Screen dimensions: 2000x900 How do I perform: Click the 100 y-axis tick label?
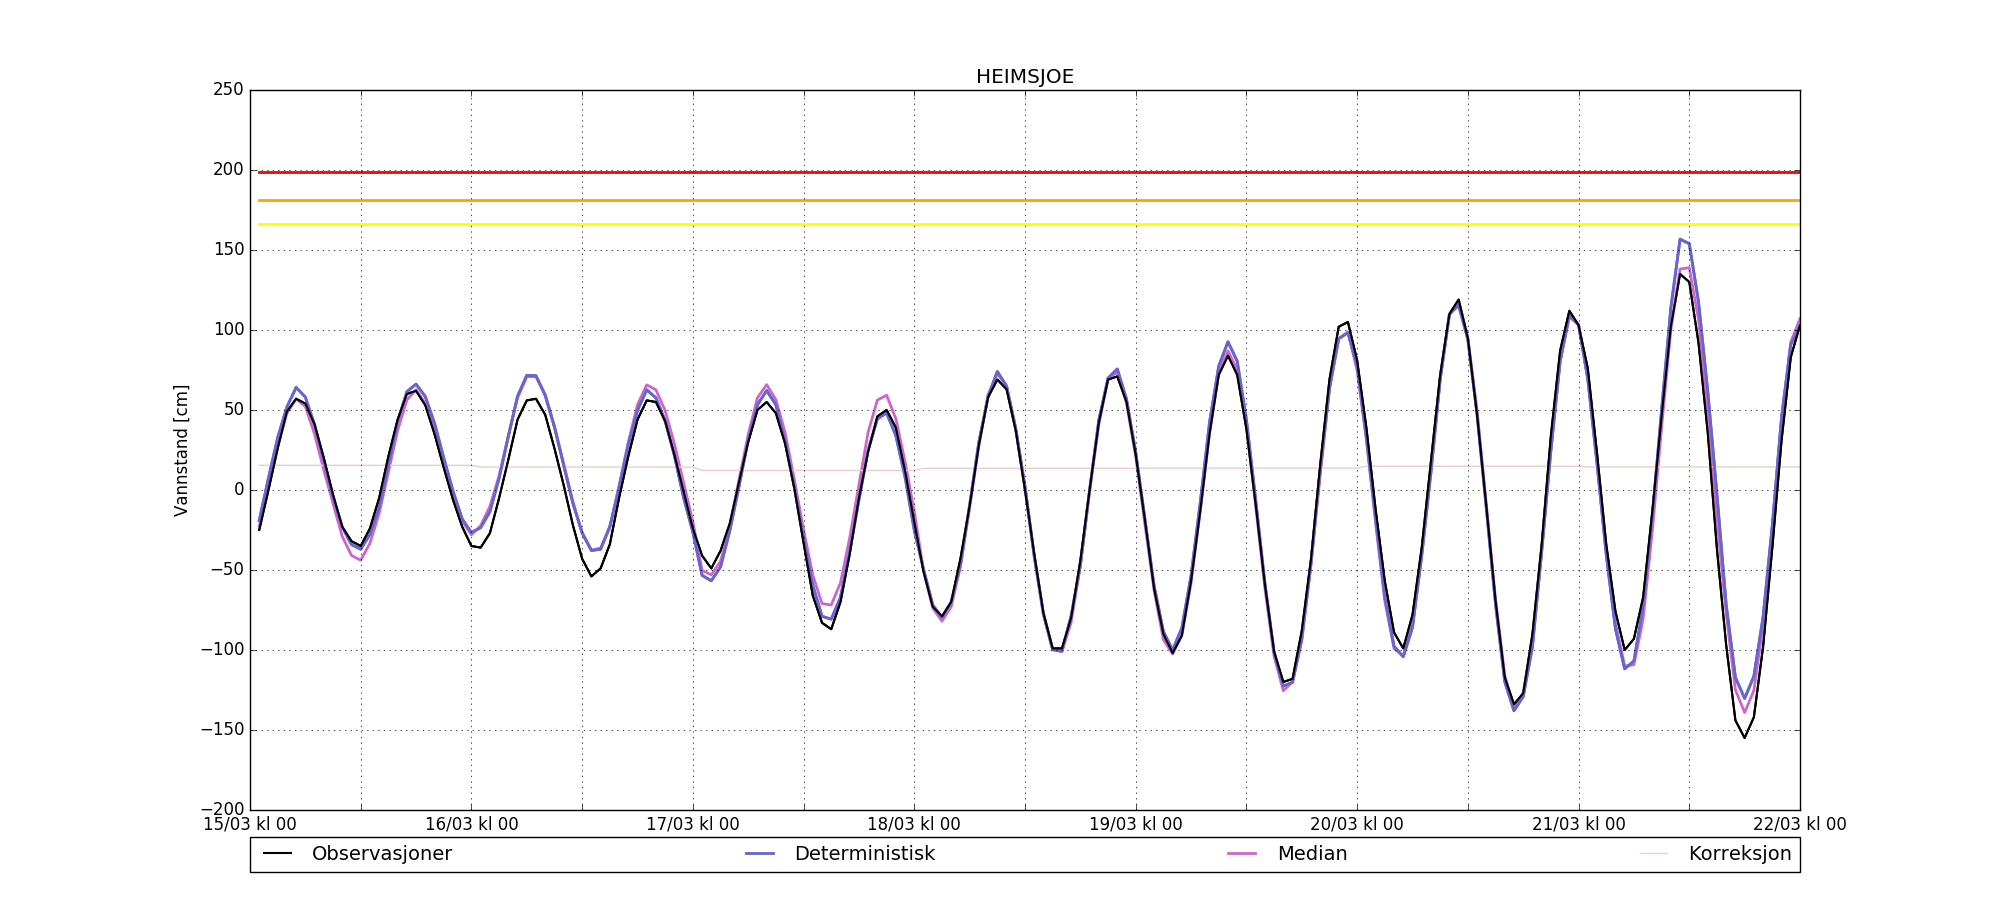click(x=228, y=330)
